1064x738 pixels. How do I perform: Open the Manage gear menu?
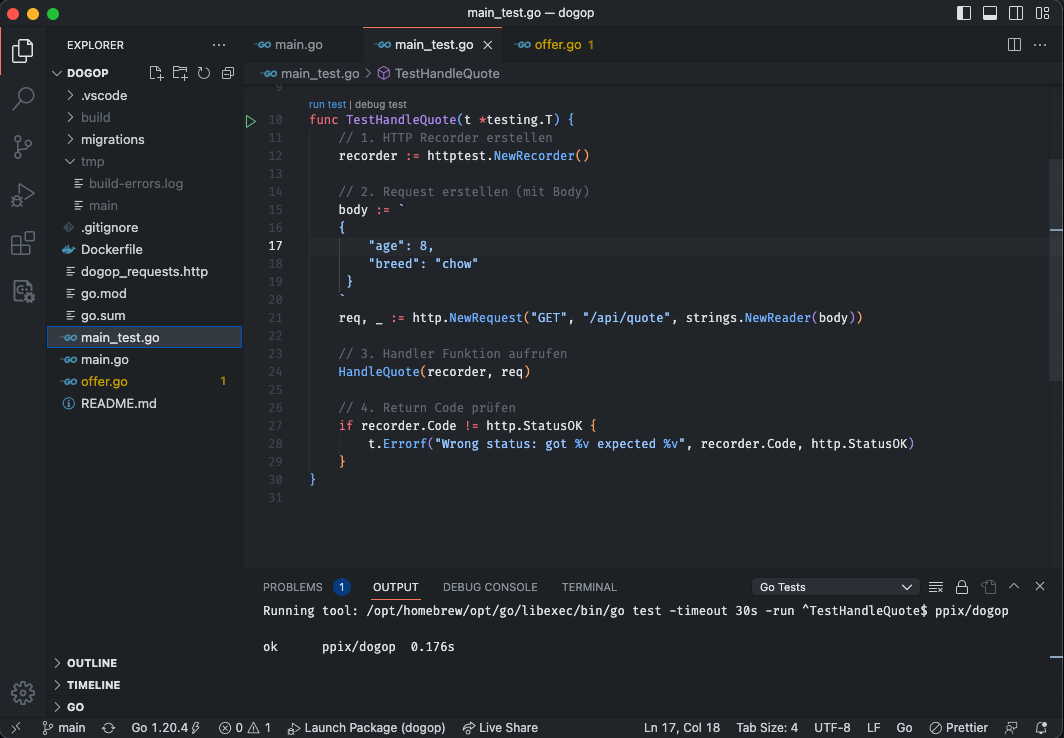(22, 693)
